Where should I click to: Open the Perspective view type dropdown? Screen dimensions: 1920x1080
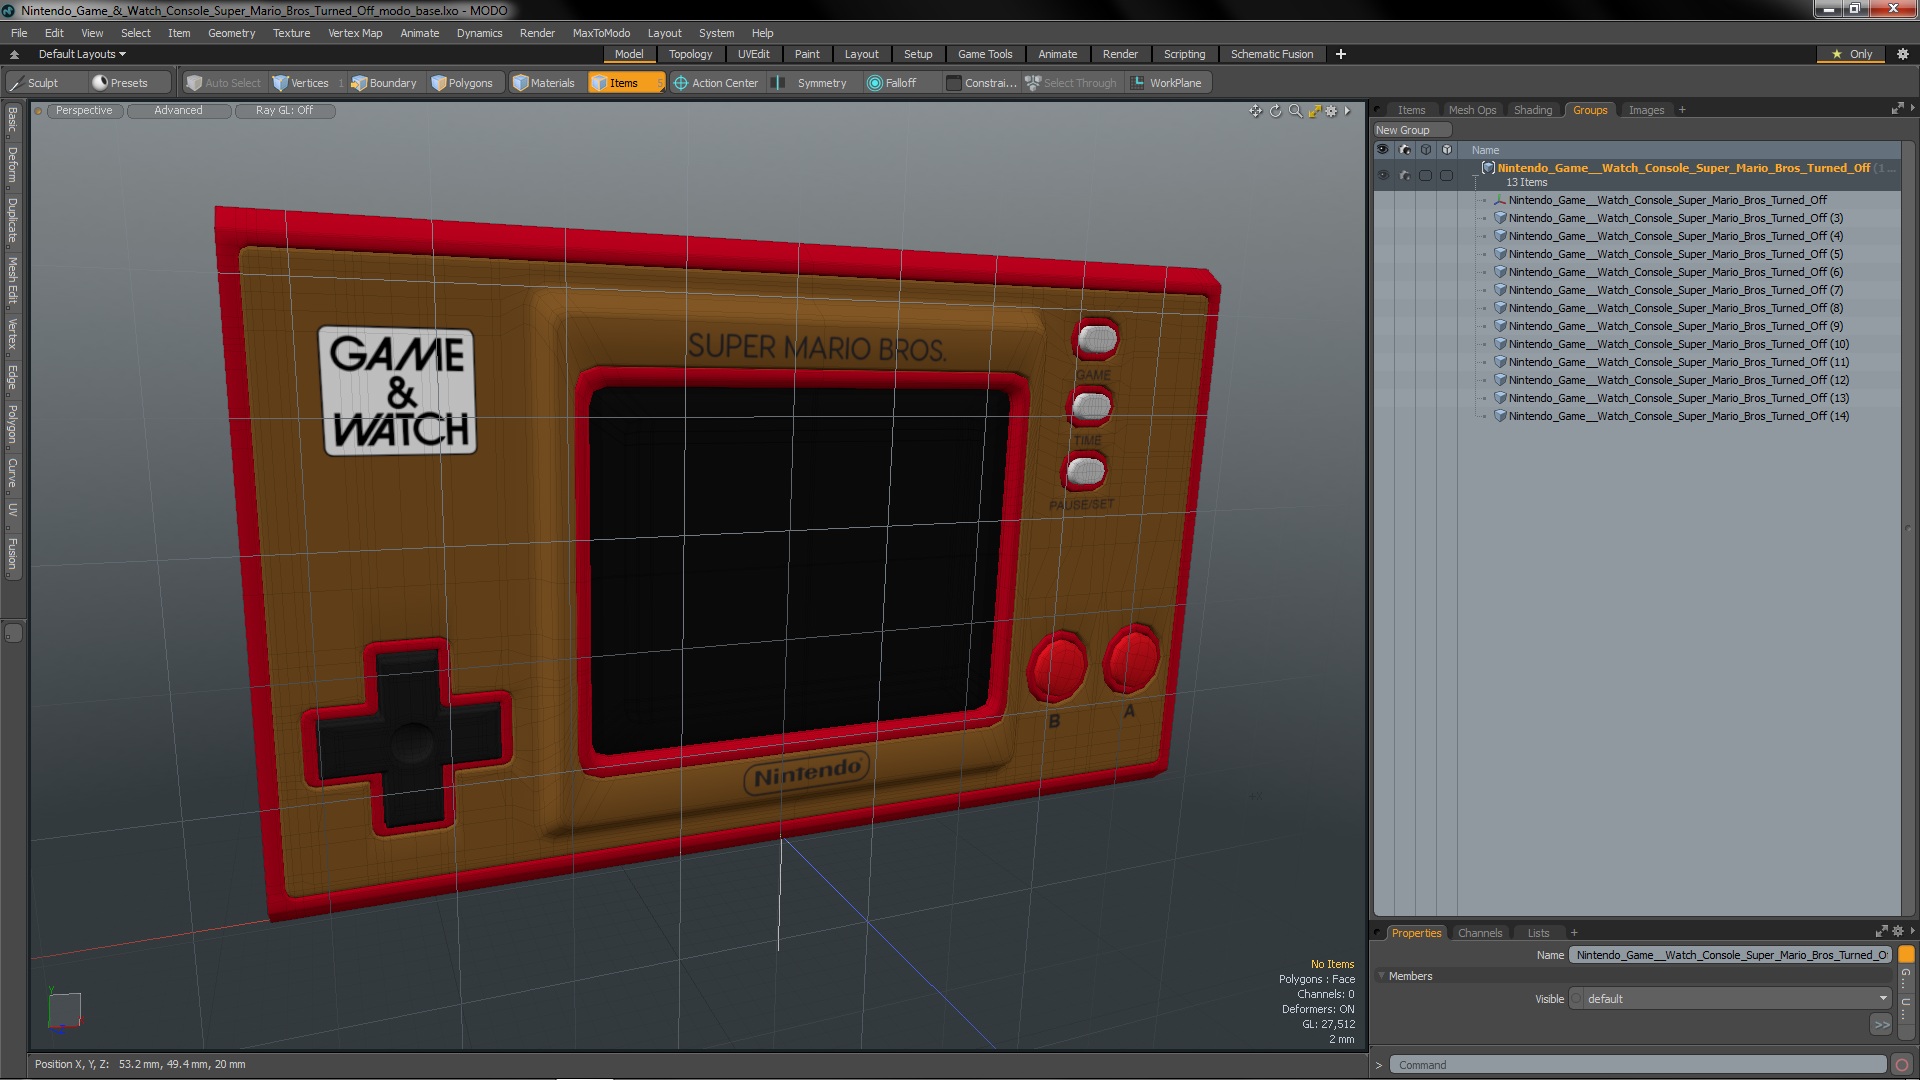pos(84,111)
